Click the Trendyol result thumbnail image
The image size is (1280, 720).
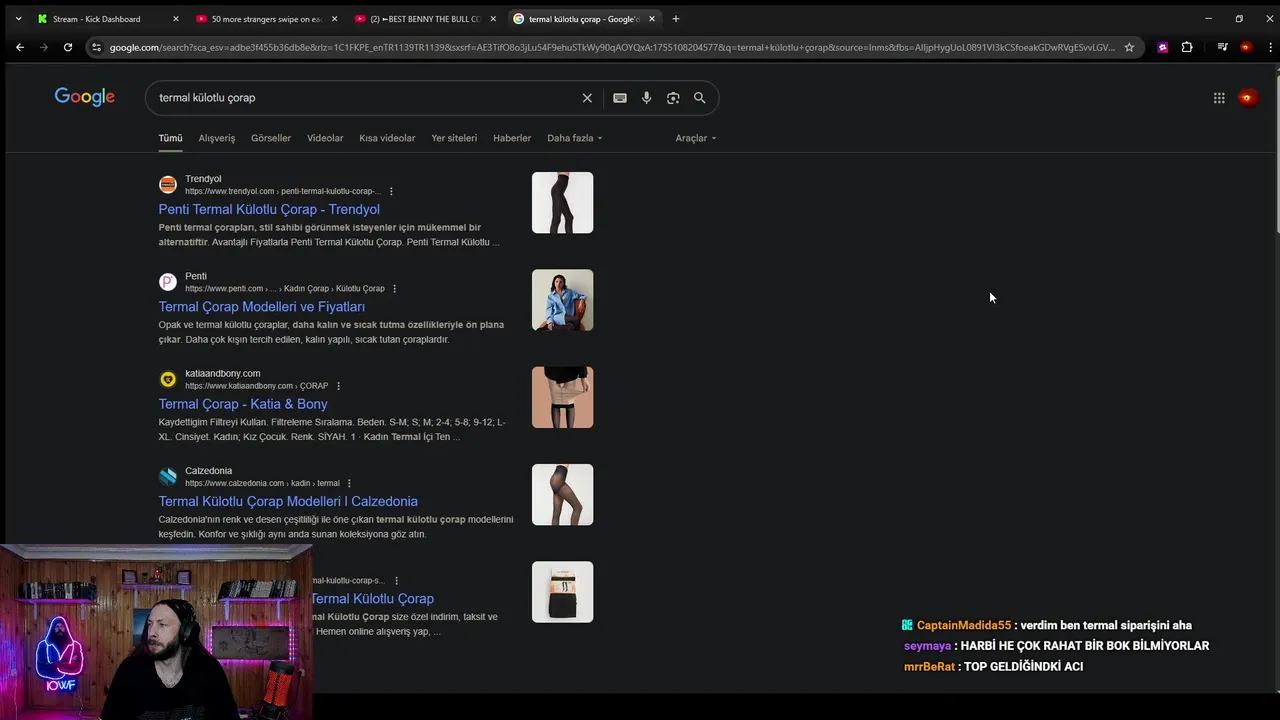click(x=562, y=203)
